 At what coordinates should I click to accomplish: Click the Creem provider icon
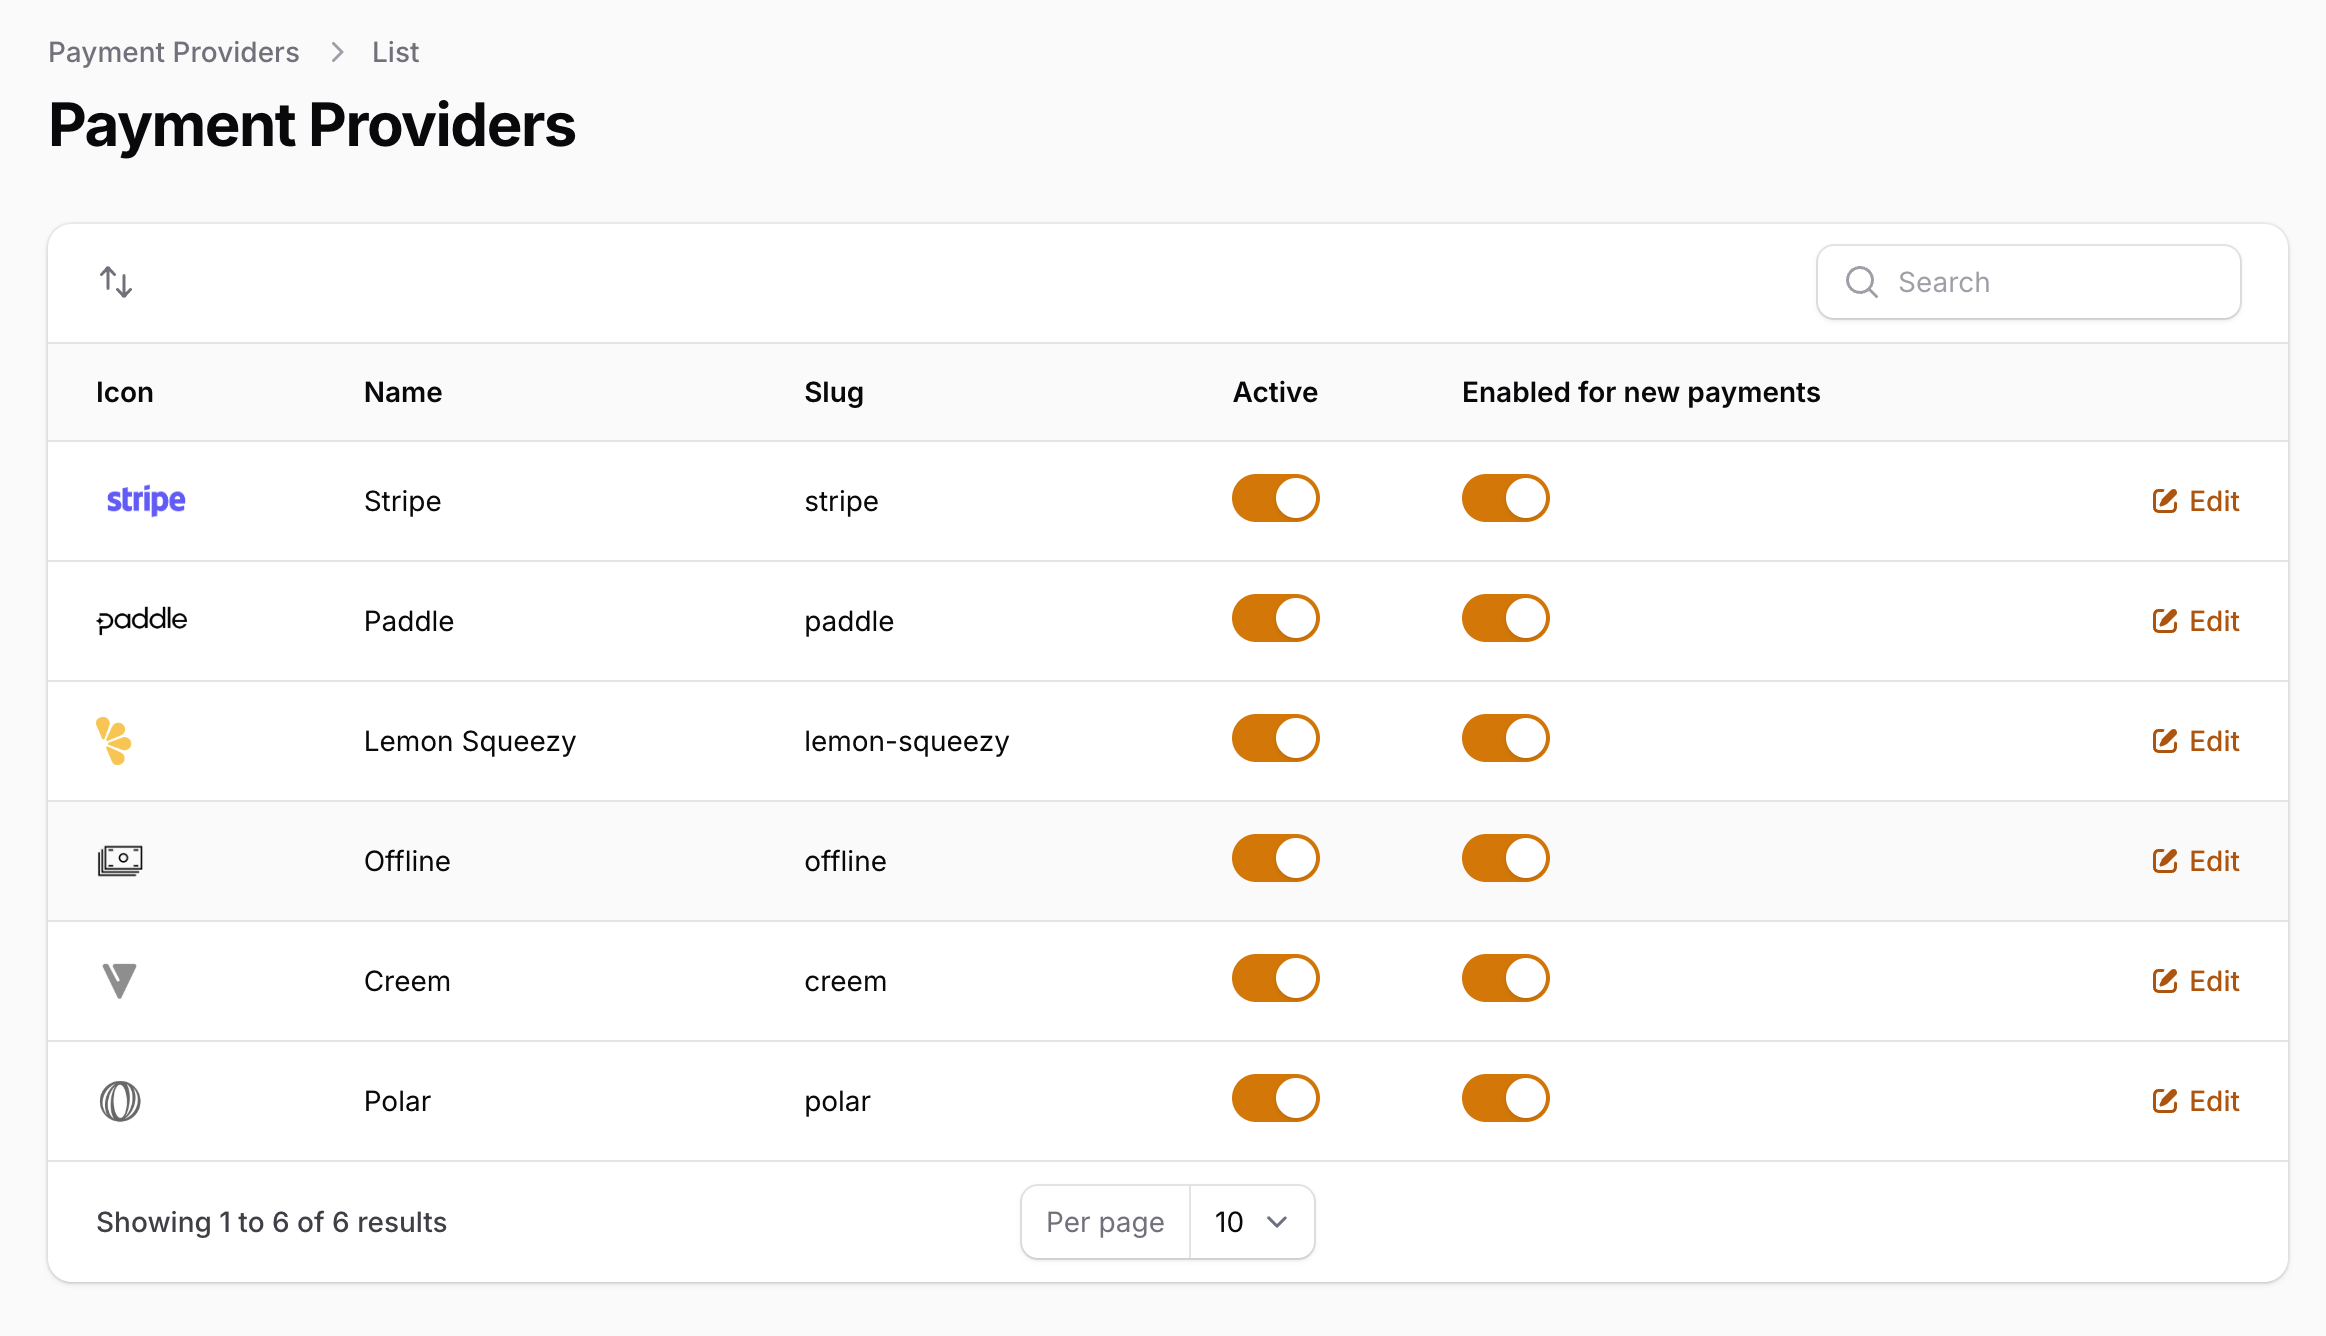(119, 981)
